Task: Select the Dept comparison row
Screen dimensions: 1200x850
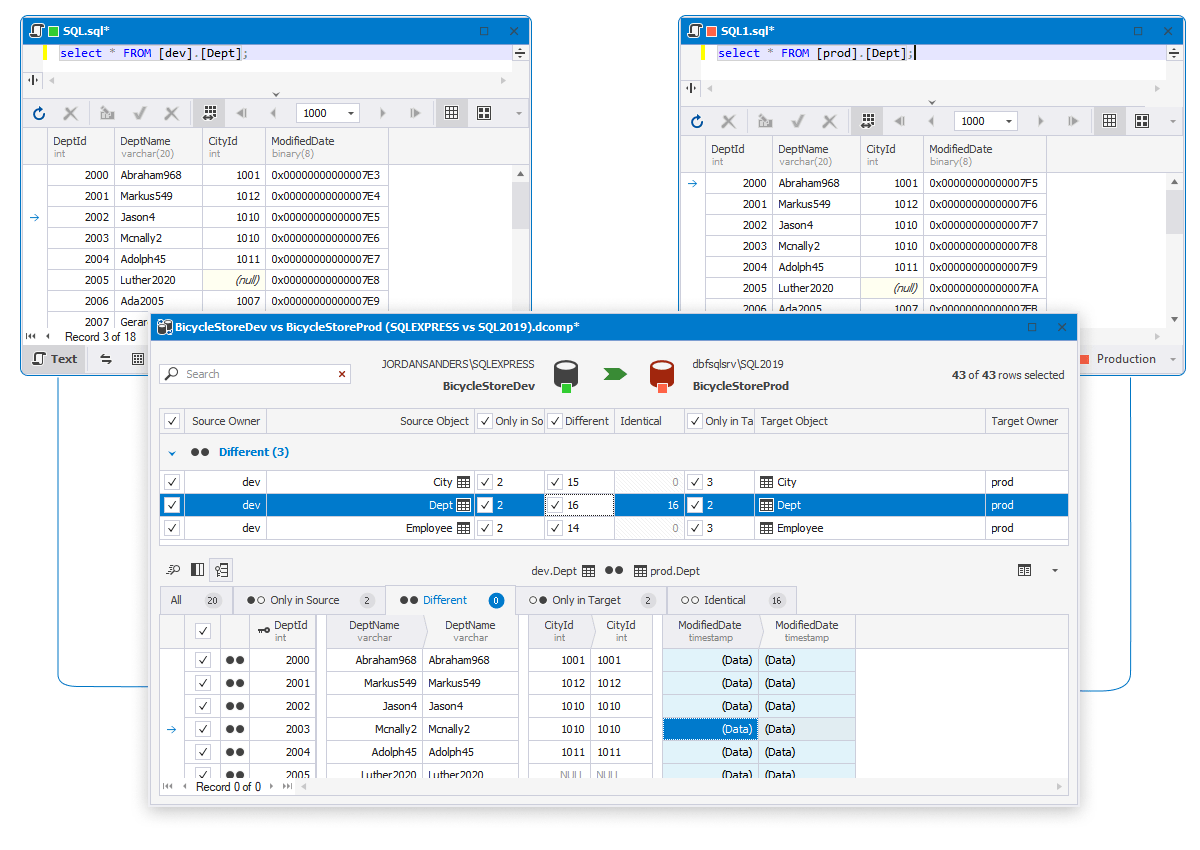Action: coord(614,505)
